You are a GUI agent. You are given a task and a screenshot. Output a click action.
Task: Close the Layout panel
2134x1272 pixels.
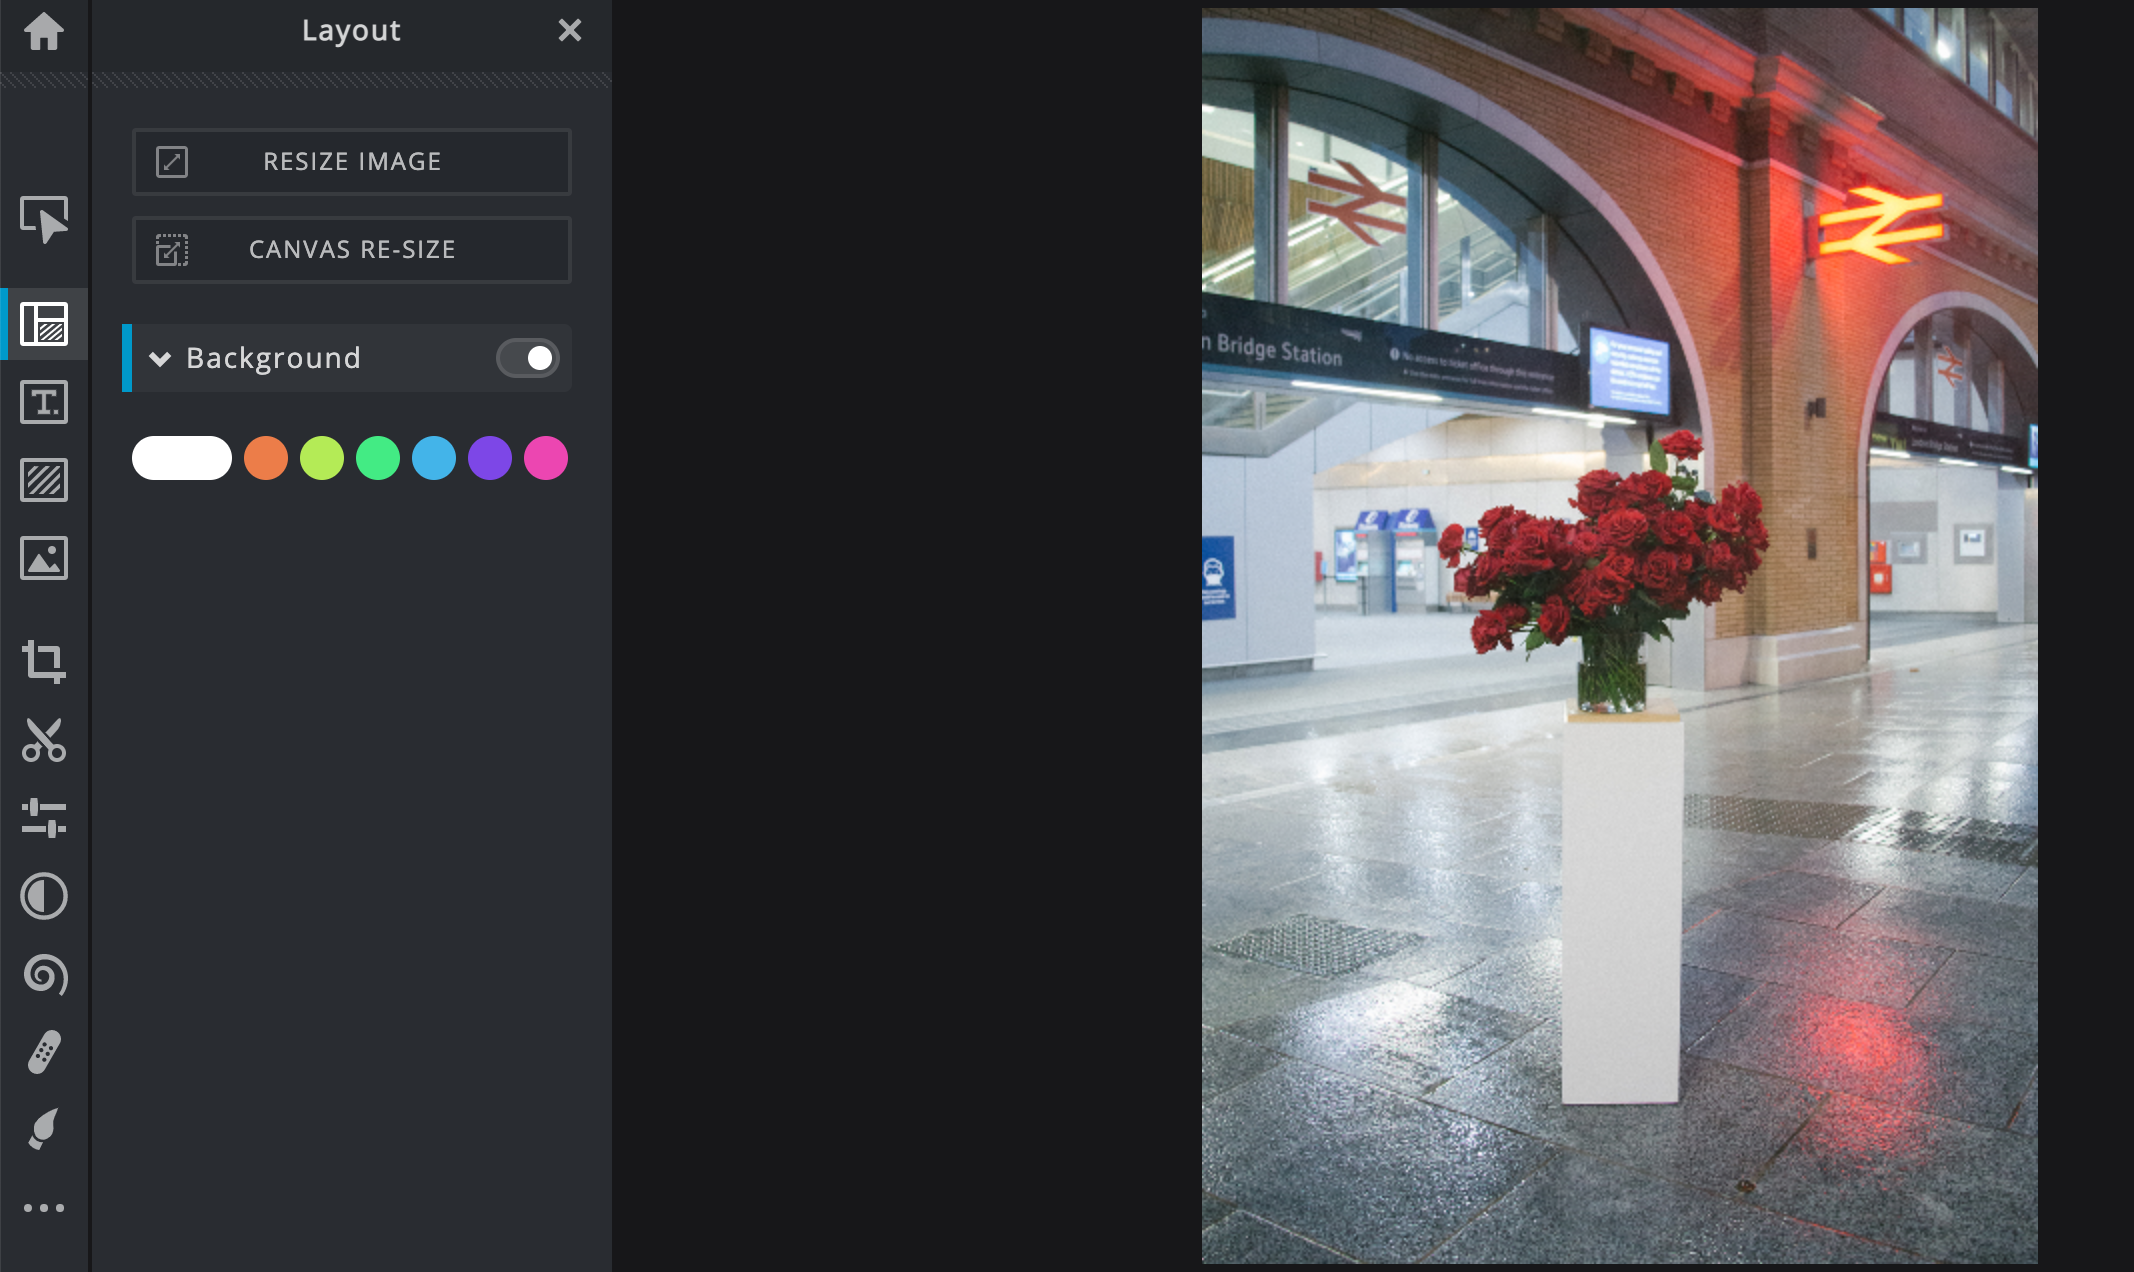pyautogui.click(x=570, y=31)
